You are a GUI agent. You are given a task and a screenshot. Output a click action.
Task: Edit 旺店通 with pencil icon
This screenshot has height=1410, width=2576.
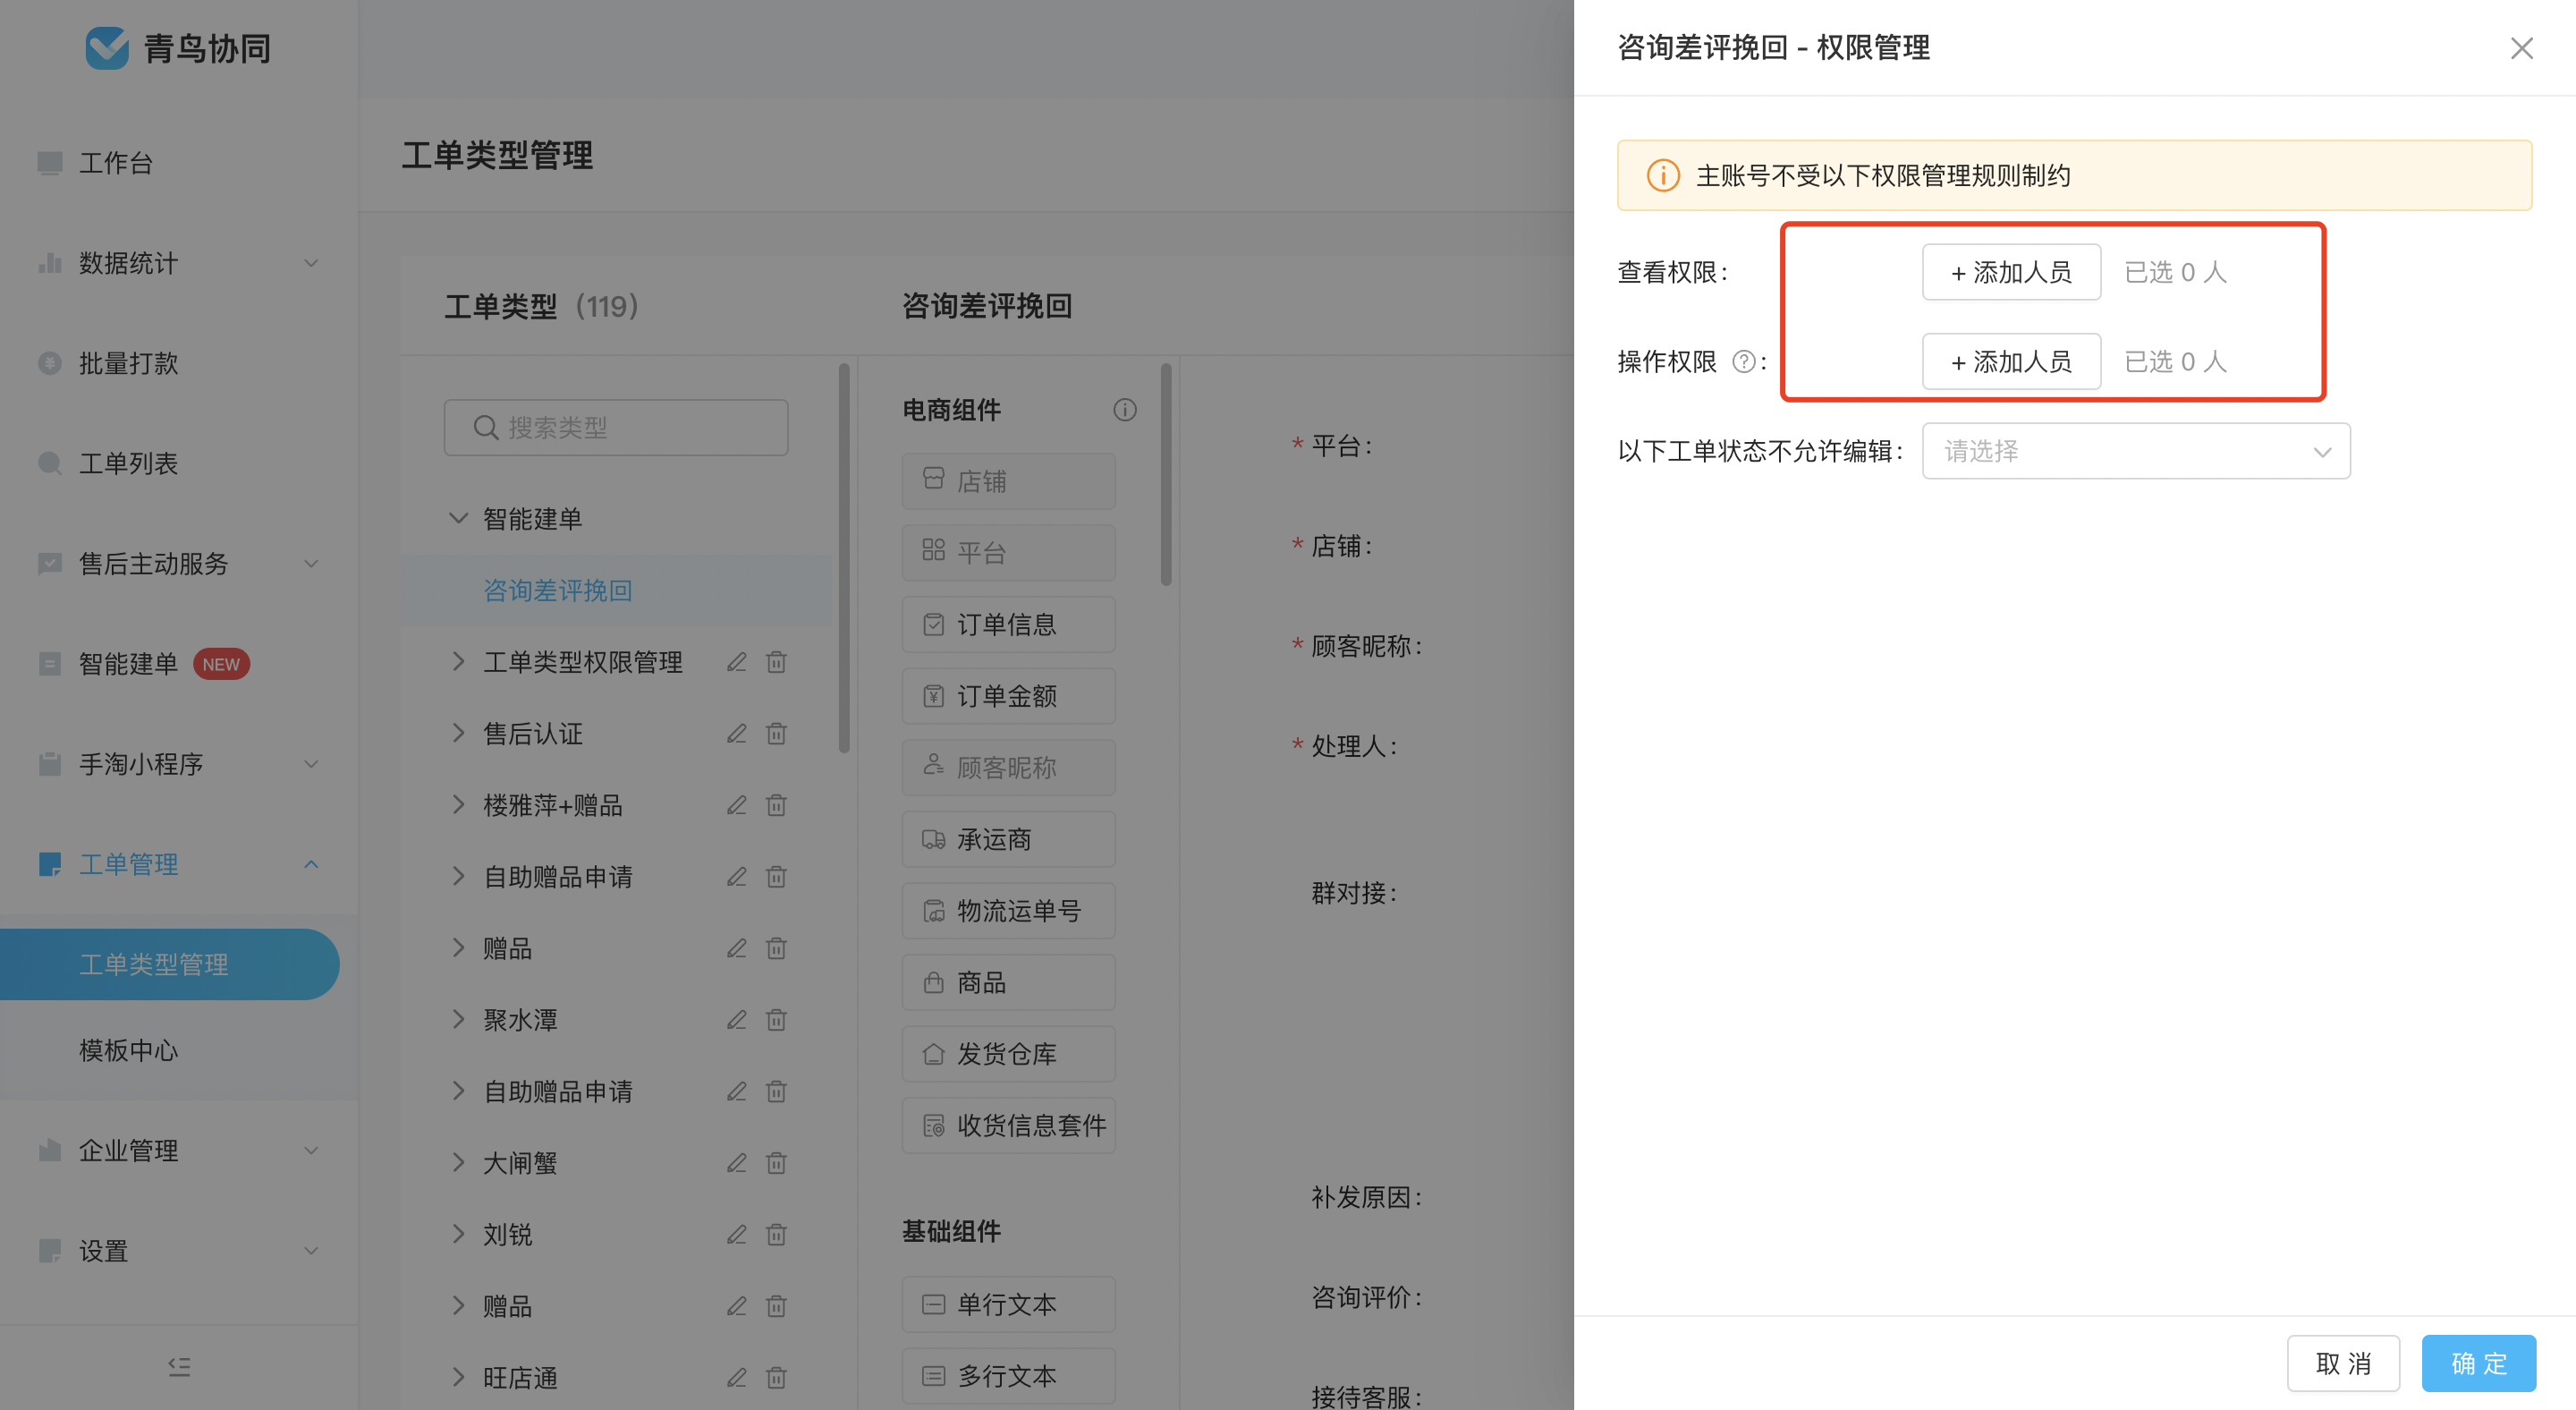pos(736,1377)
